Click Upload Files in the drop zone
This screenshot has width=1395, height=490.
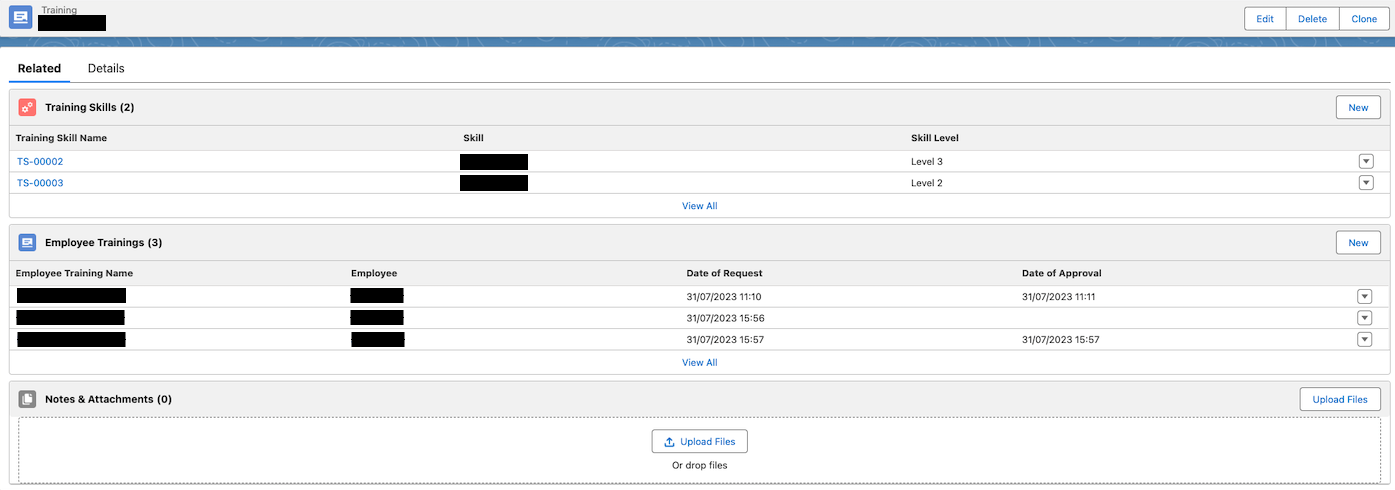699,441
